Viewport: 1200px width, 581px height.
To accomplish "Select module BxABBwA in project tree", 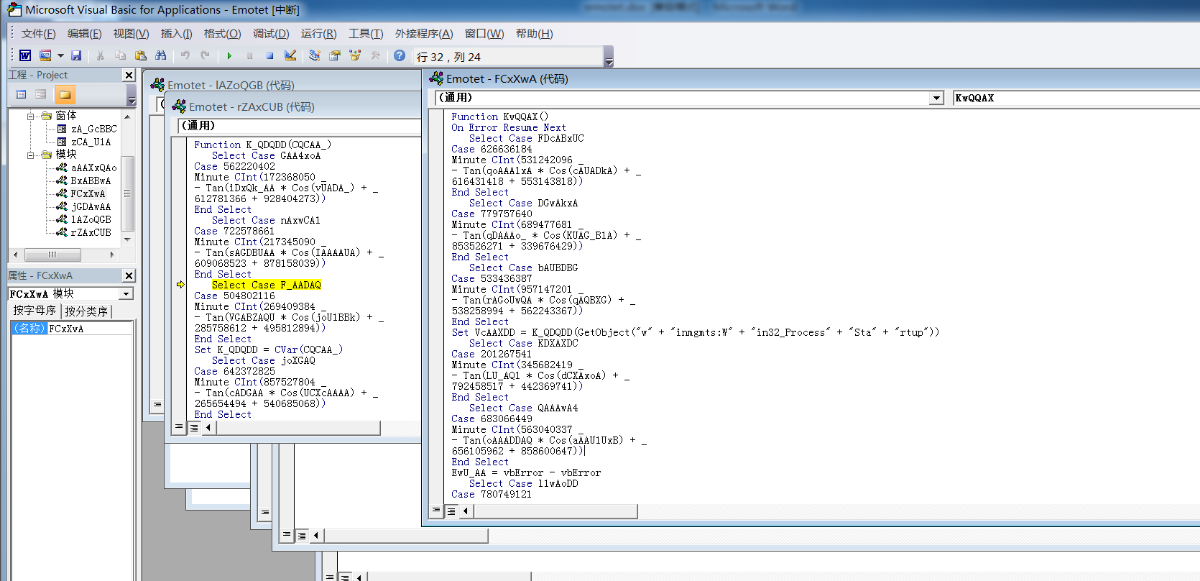I will [91, 180].
